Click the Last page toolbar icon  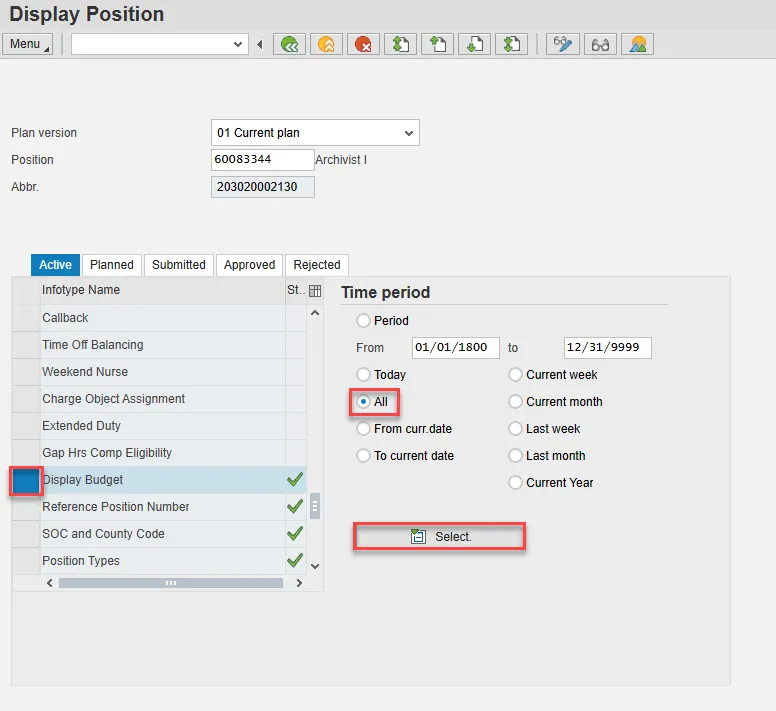pos(511,45)
